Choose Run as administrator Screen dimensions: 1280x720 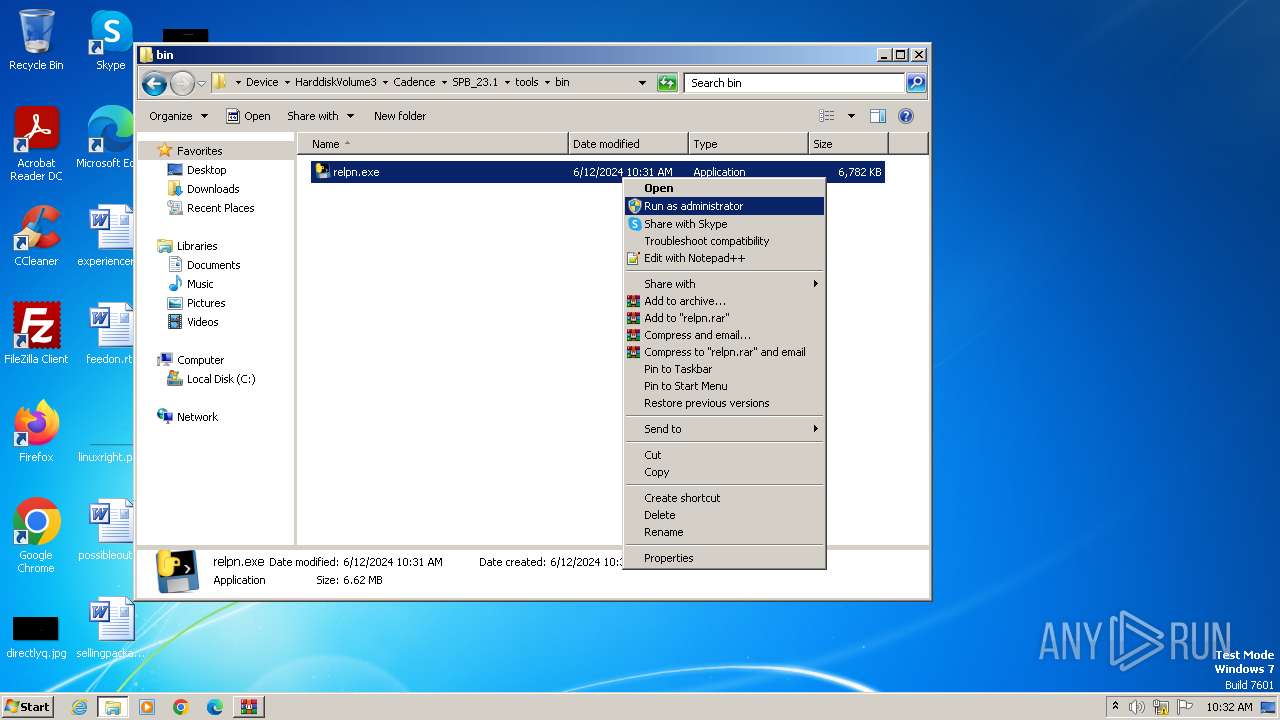coord(724,206)
